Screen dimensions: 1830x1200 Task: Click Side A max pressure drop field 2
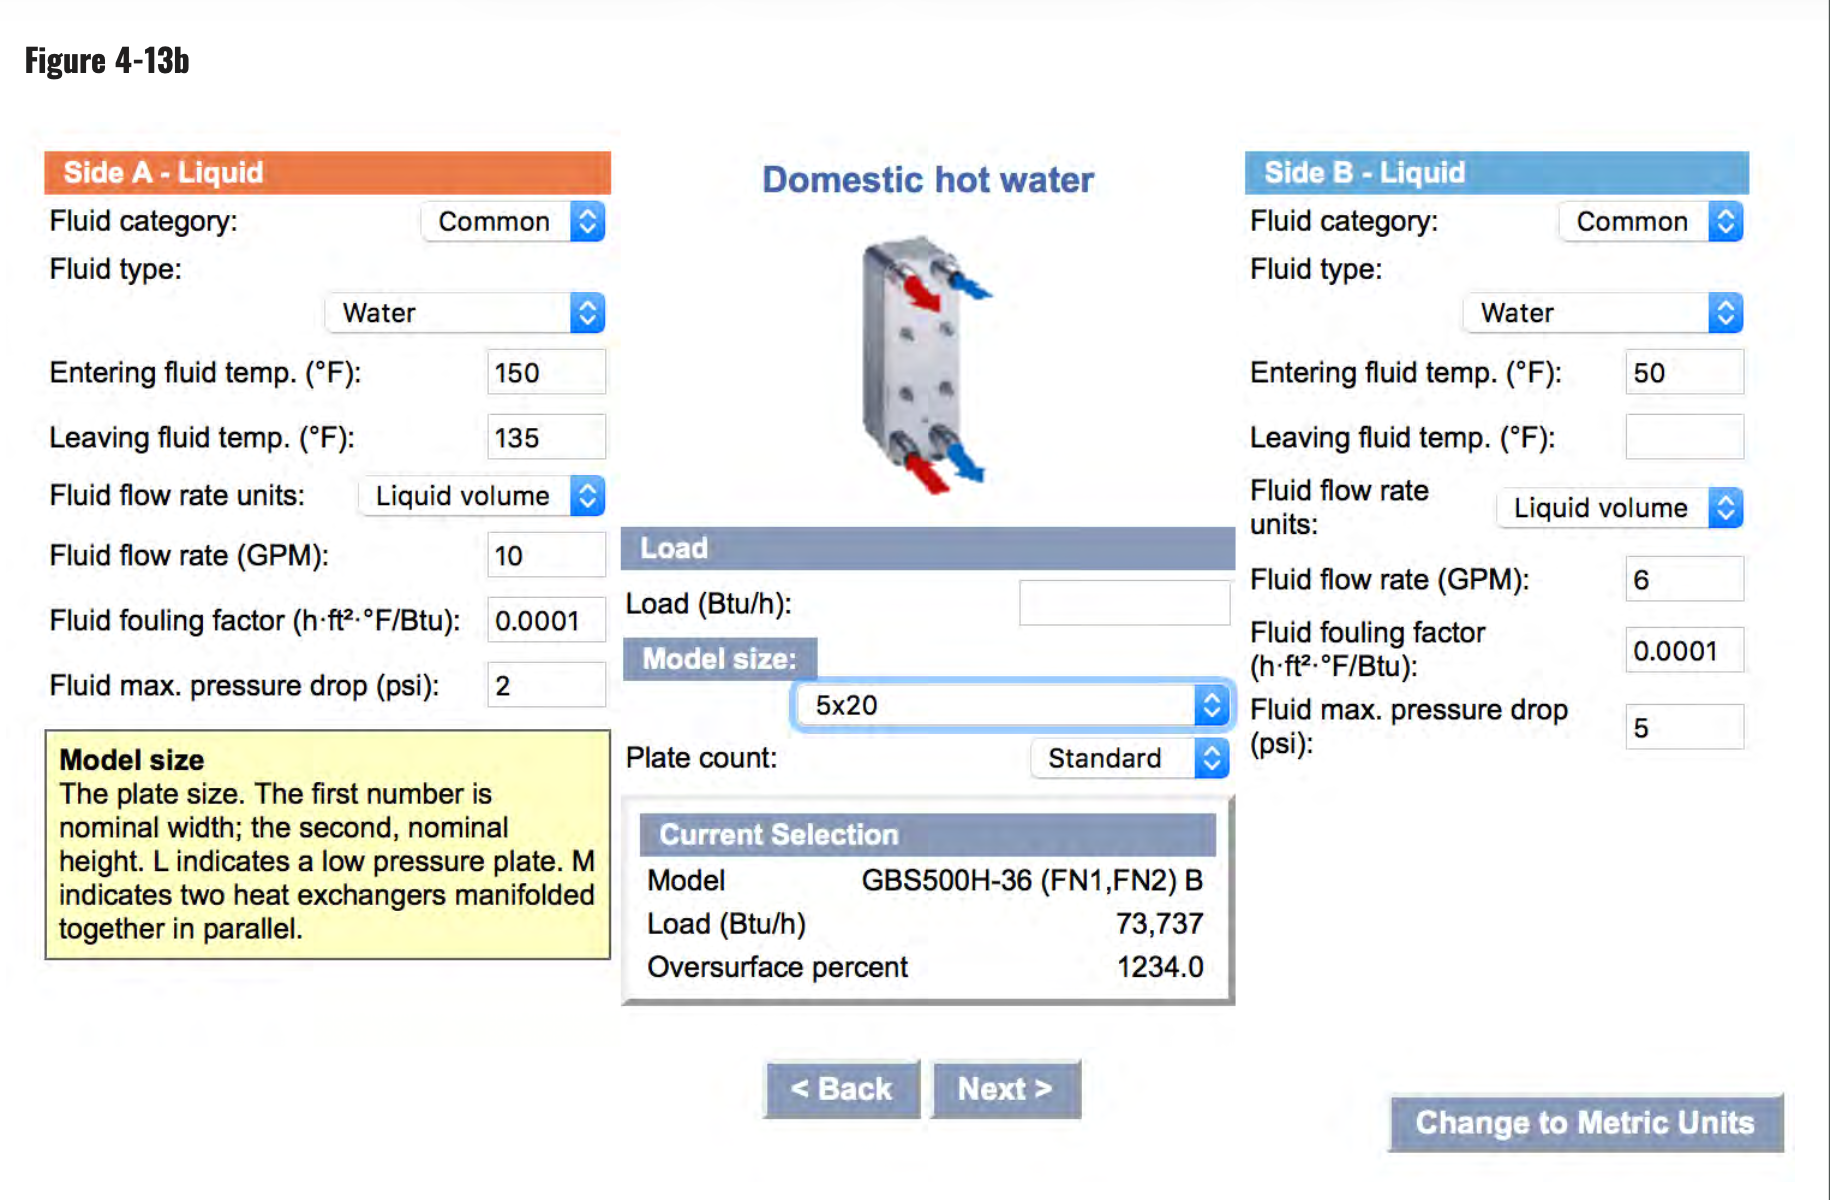[546, 685]
